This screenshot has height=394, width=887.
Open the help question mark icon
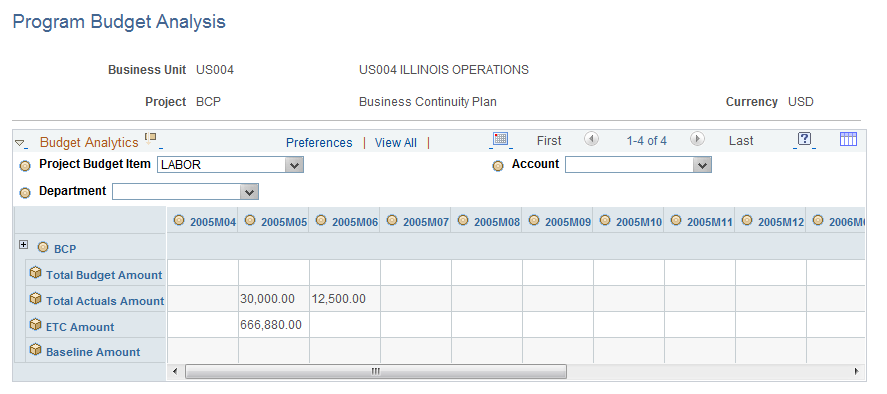coord(804,139)
